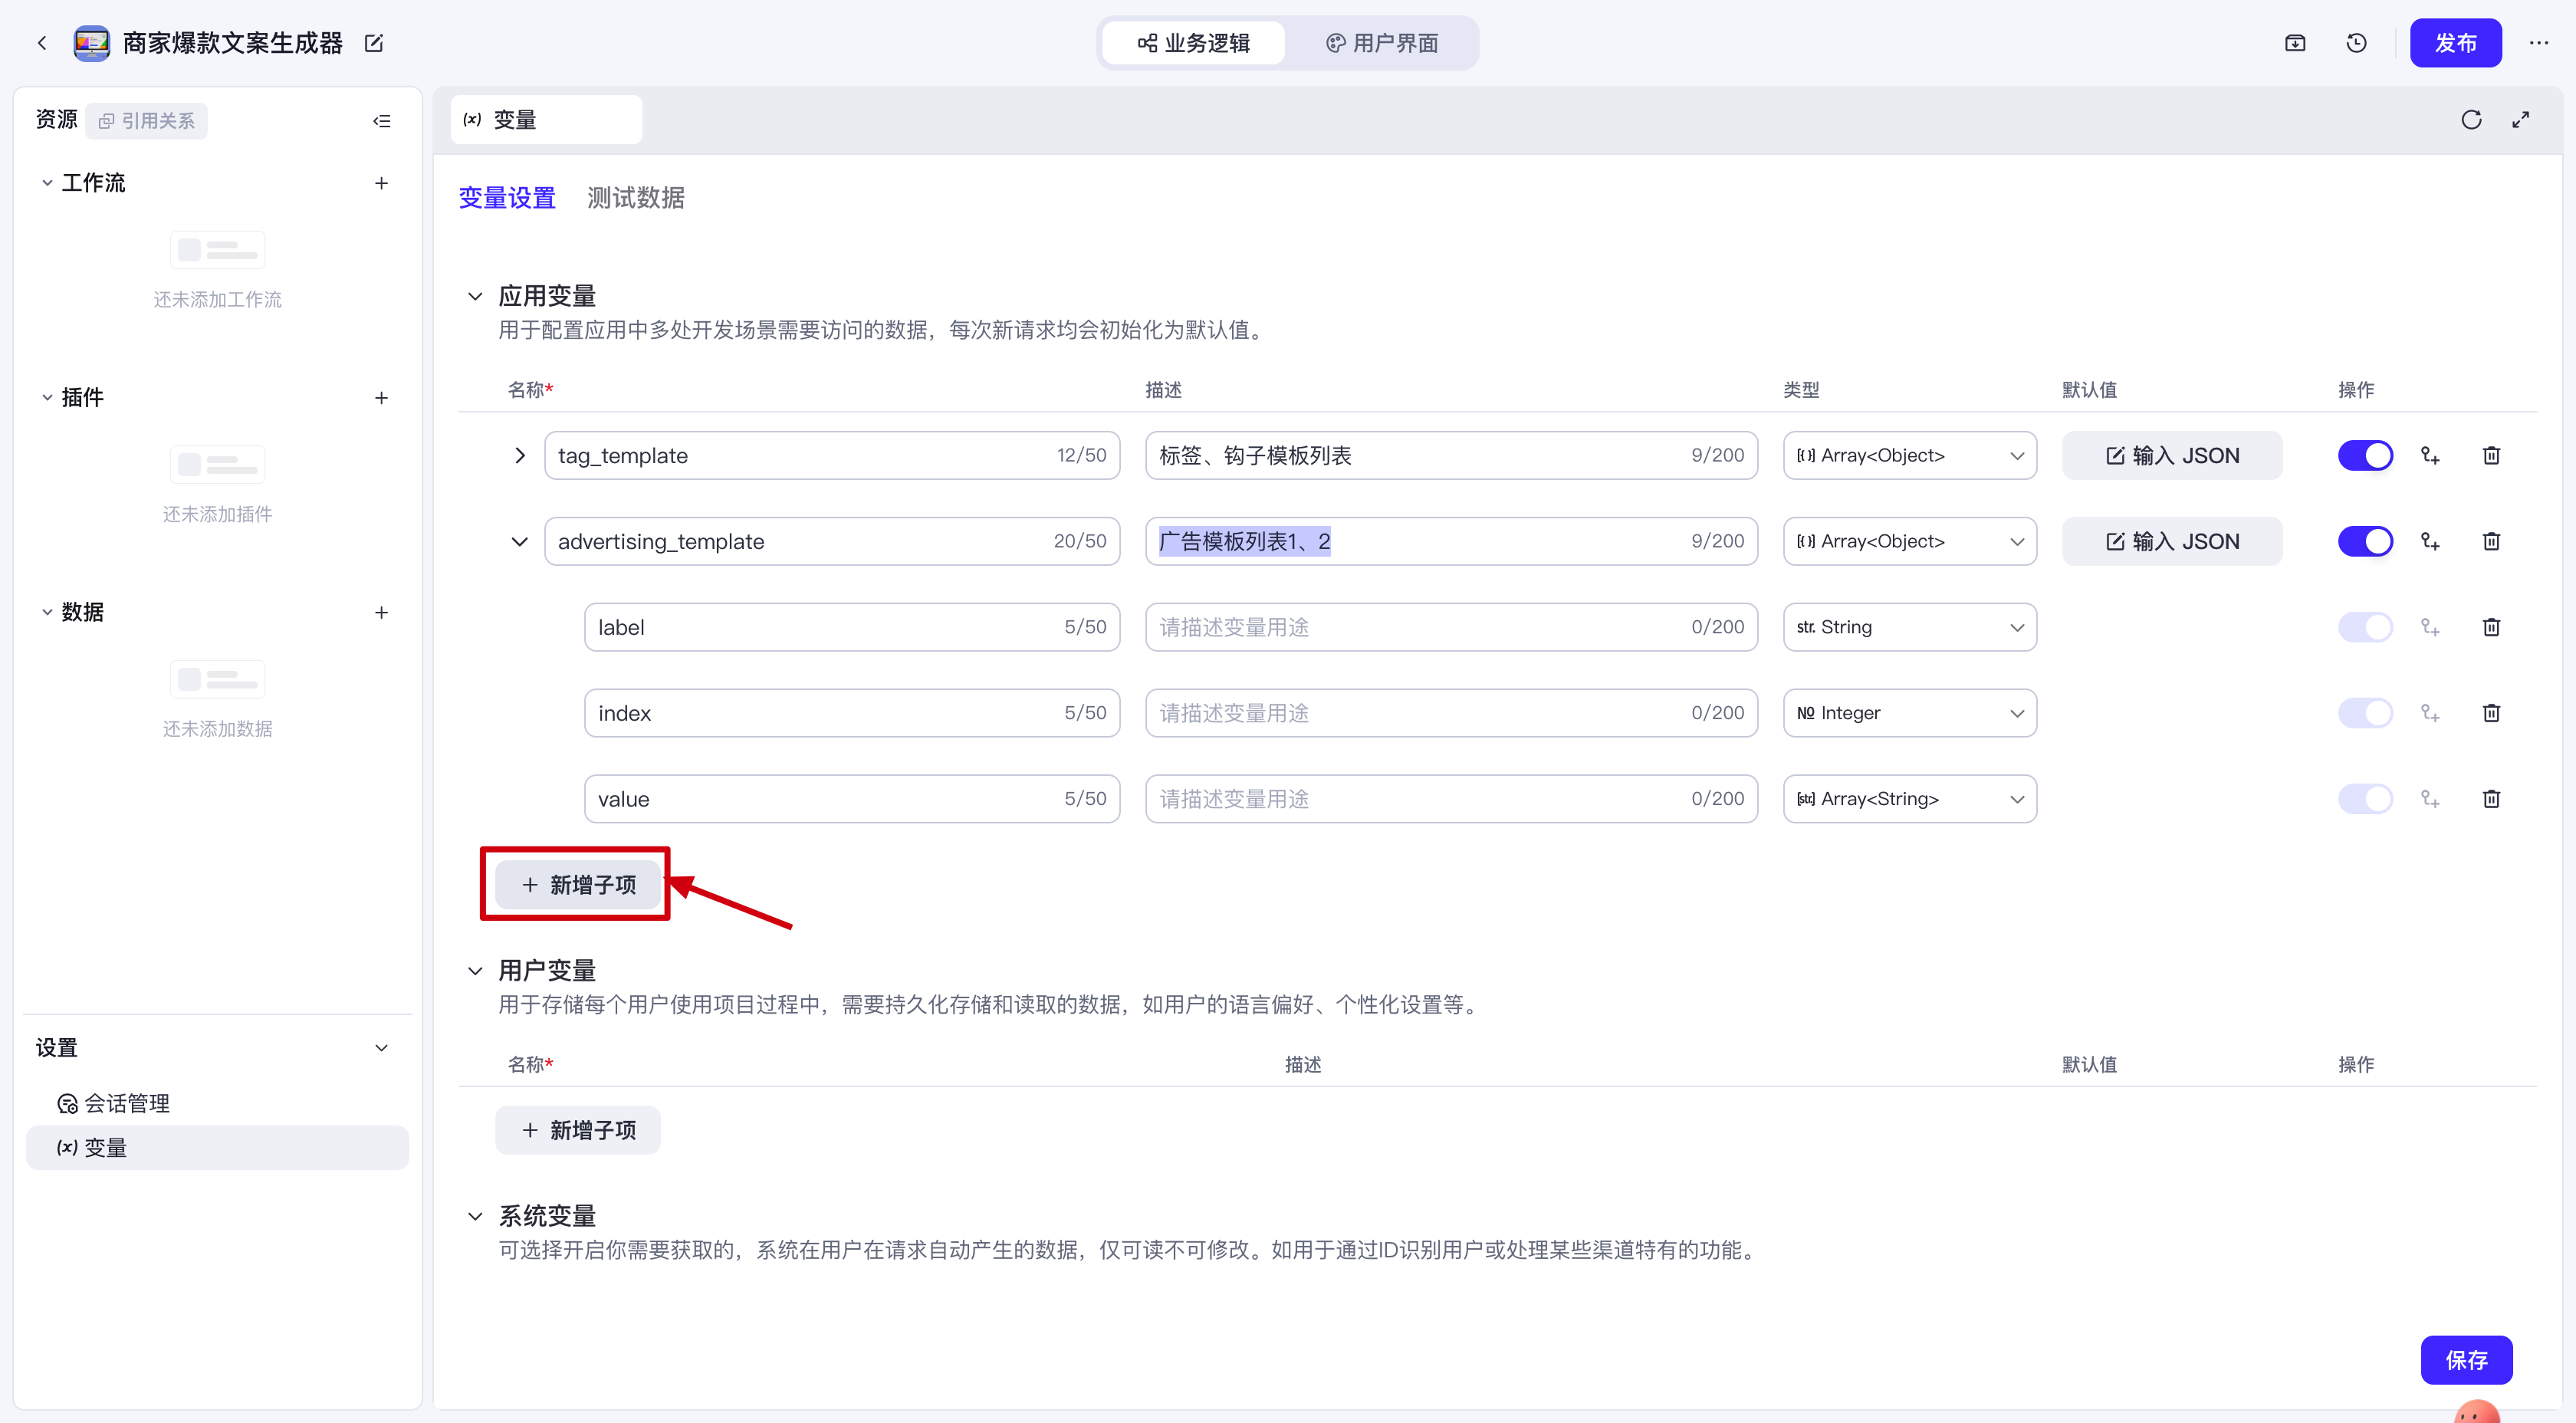Collapse the resources sidebar
Viewport: 2576px width, 1423px height.
(381, 121)
